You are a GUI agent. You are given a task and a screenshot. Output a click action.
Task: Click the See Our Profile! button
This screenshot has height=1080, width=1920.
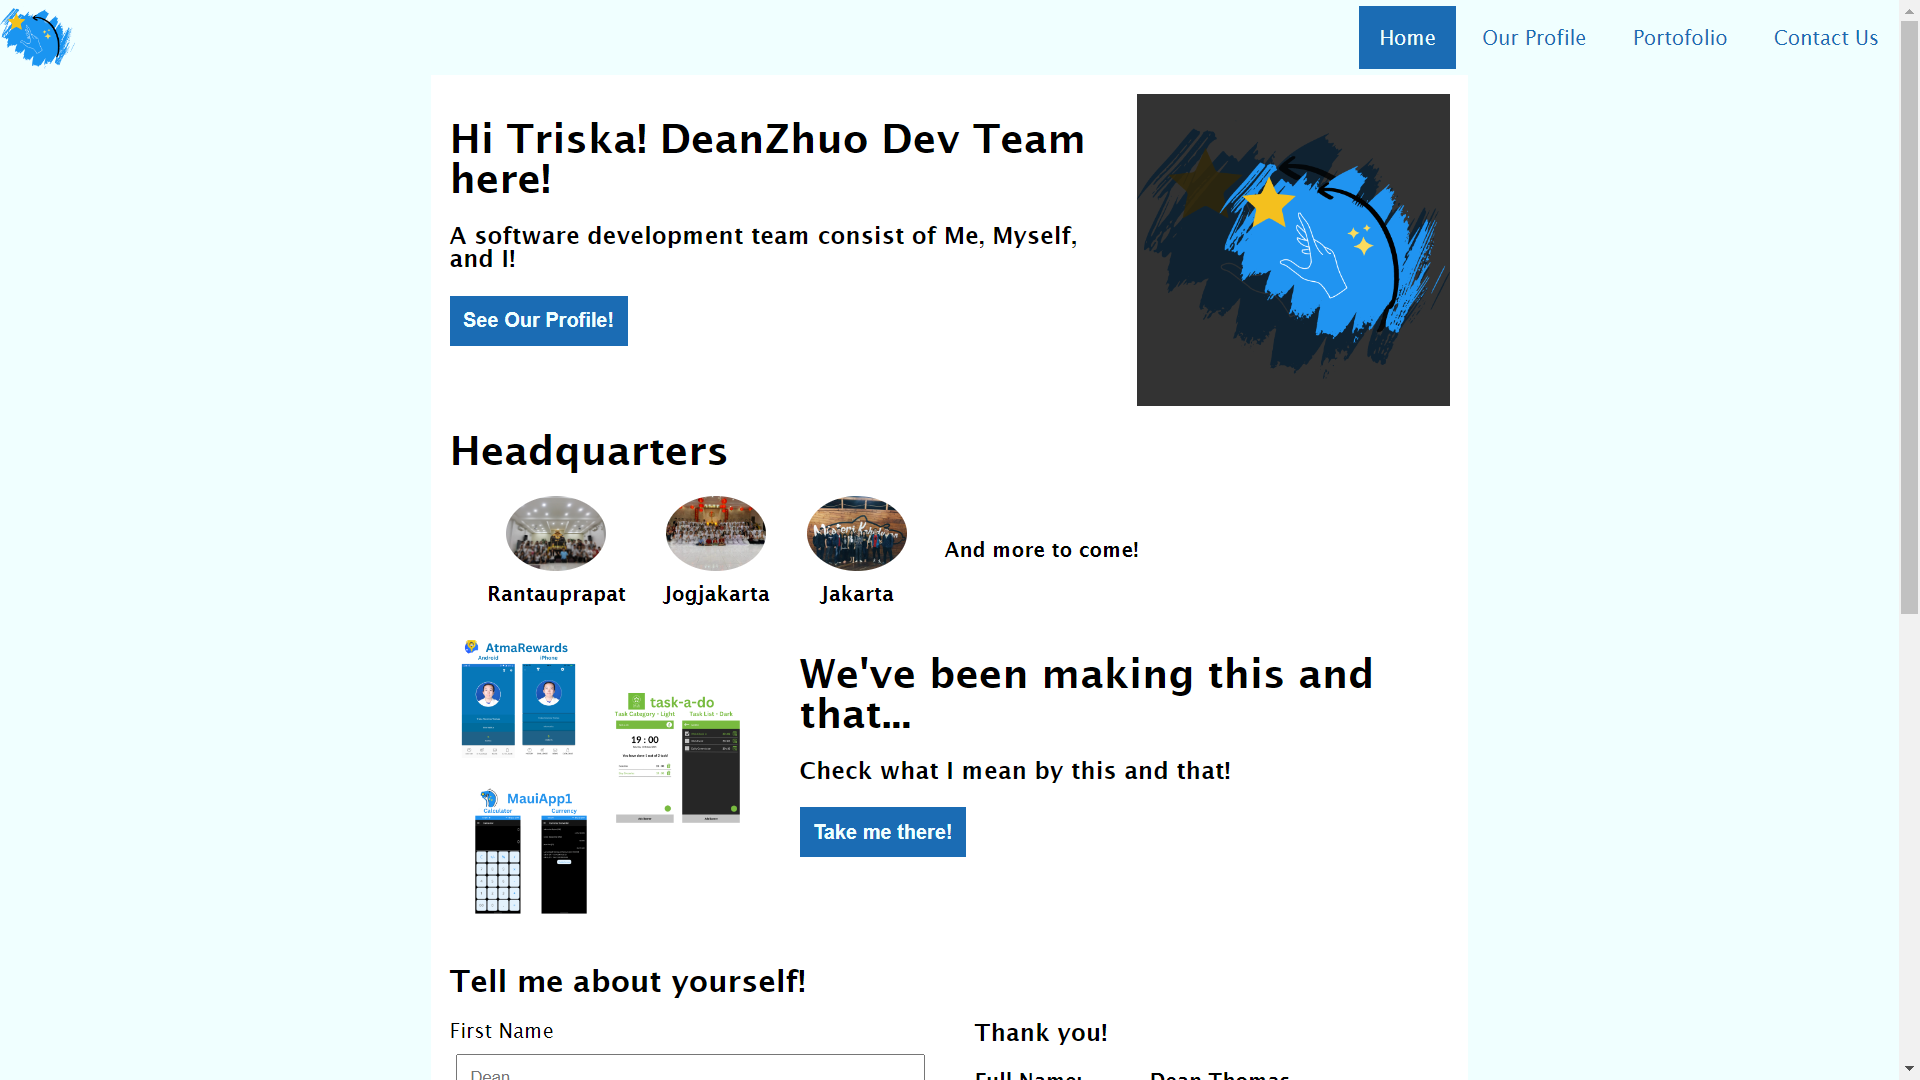539,321
